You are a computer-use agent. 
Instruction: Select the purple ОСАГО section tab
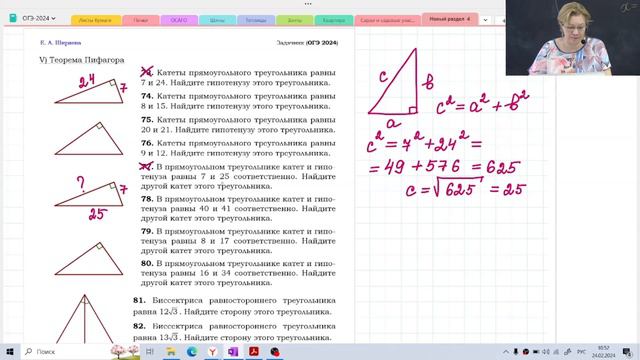179,20
